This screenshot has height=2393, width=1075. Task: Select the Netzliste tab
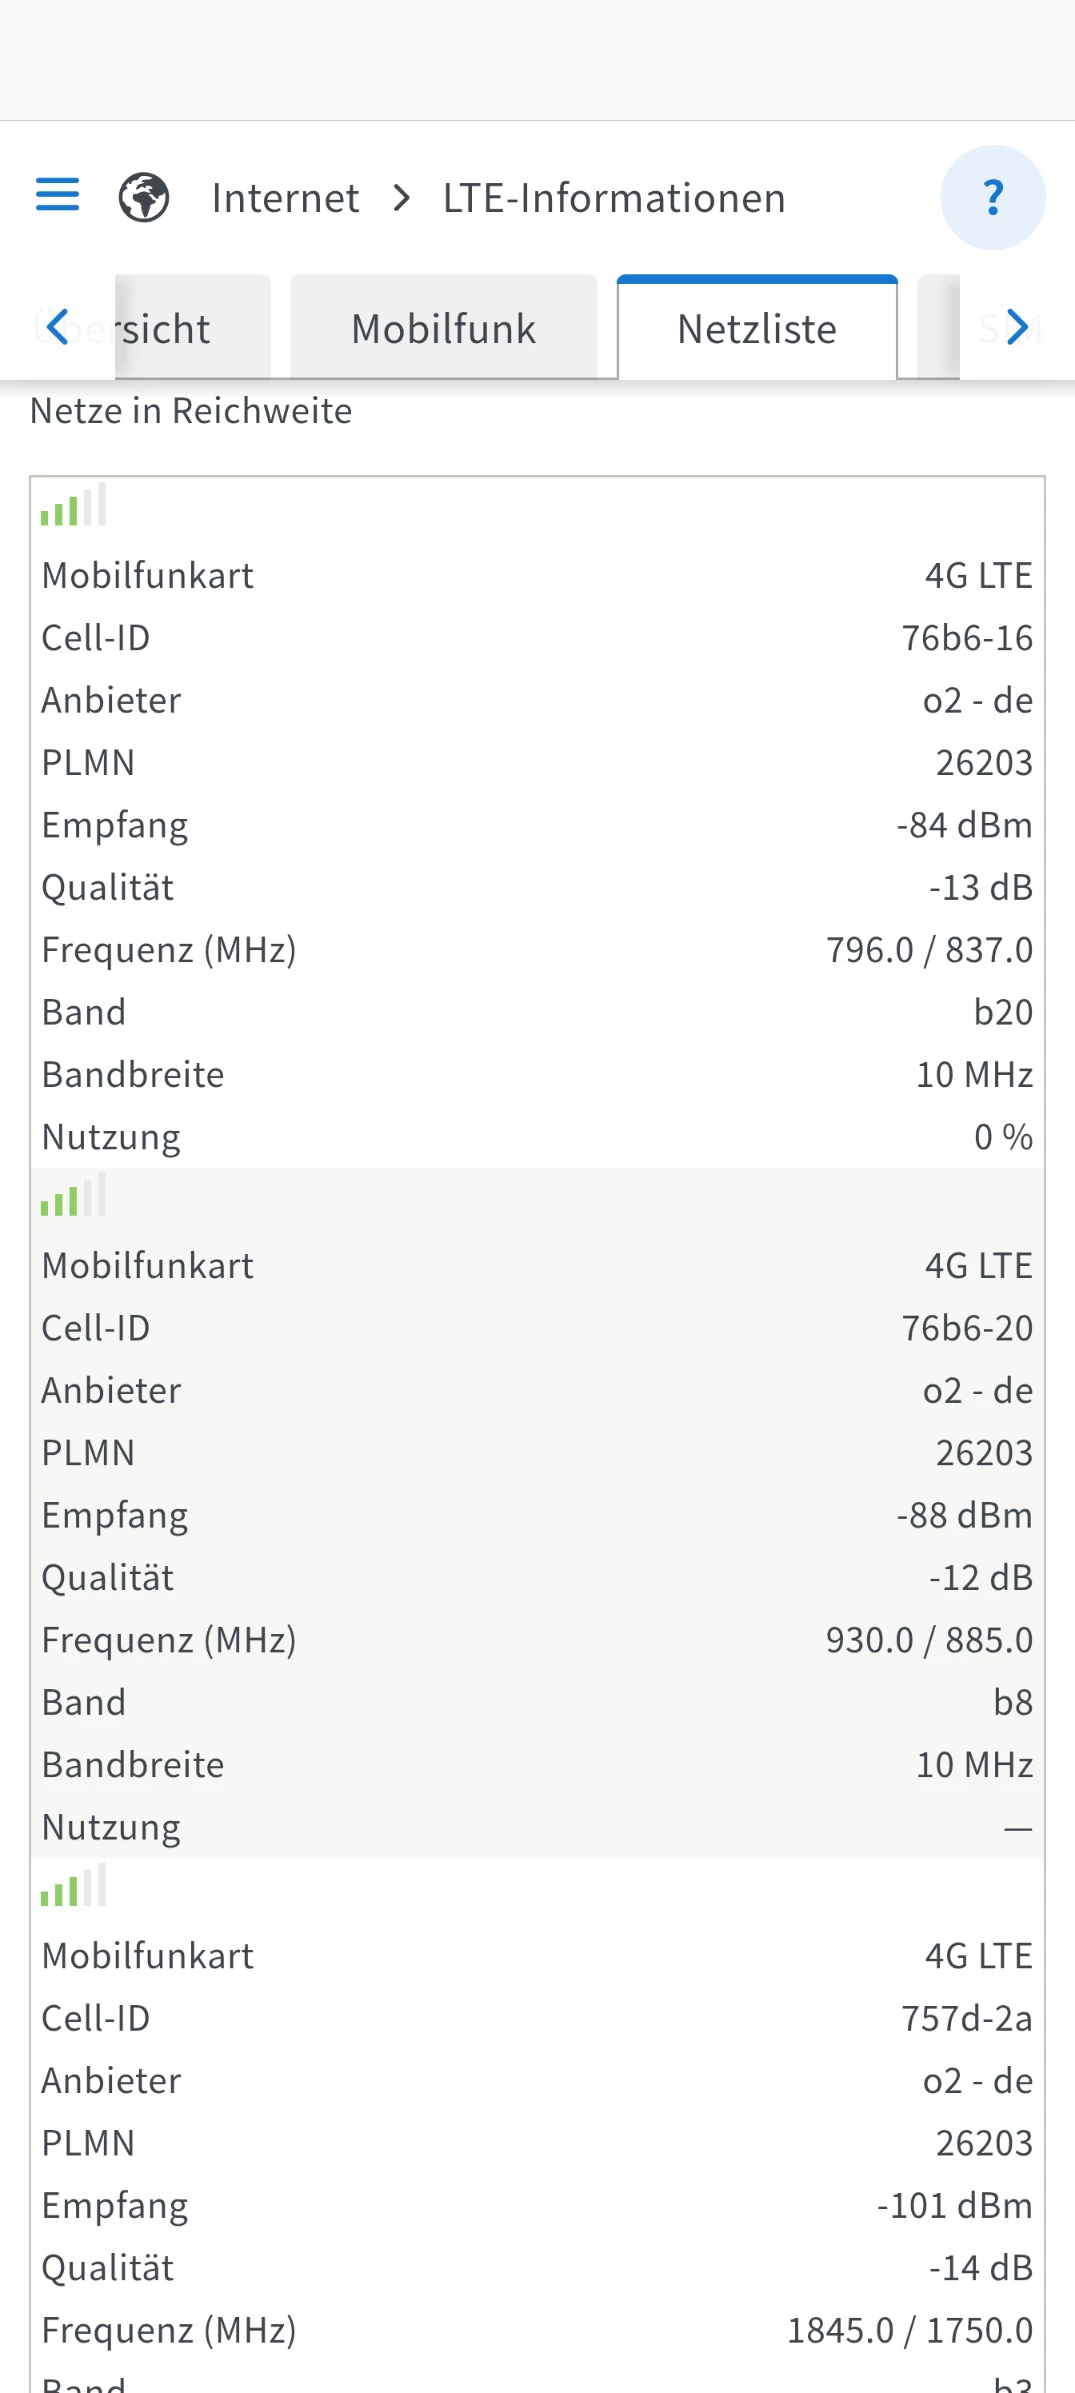[x=757, y=329]
